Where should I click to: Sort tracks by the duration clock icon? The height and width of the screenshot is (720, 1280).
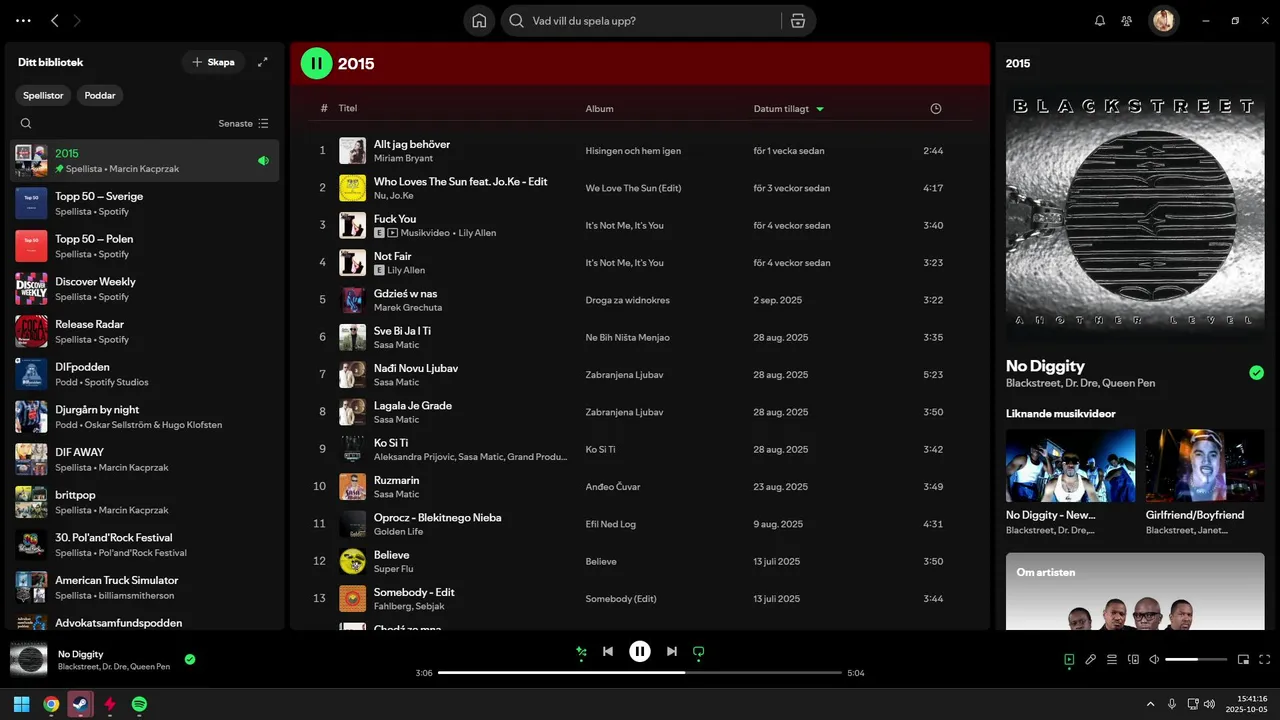tap(936, 108)
